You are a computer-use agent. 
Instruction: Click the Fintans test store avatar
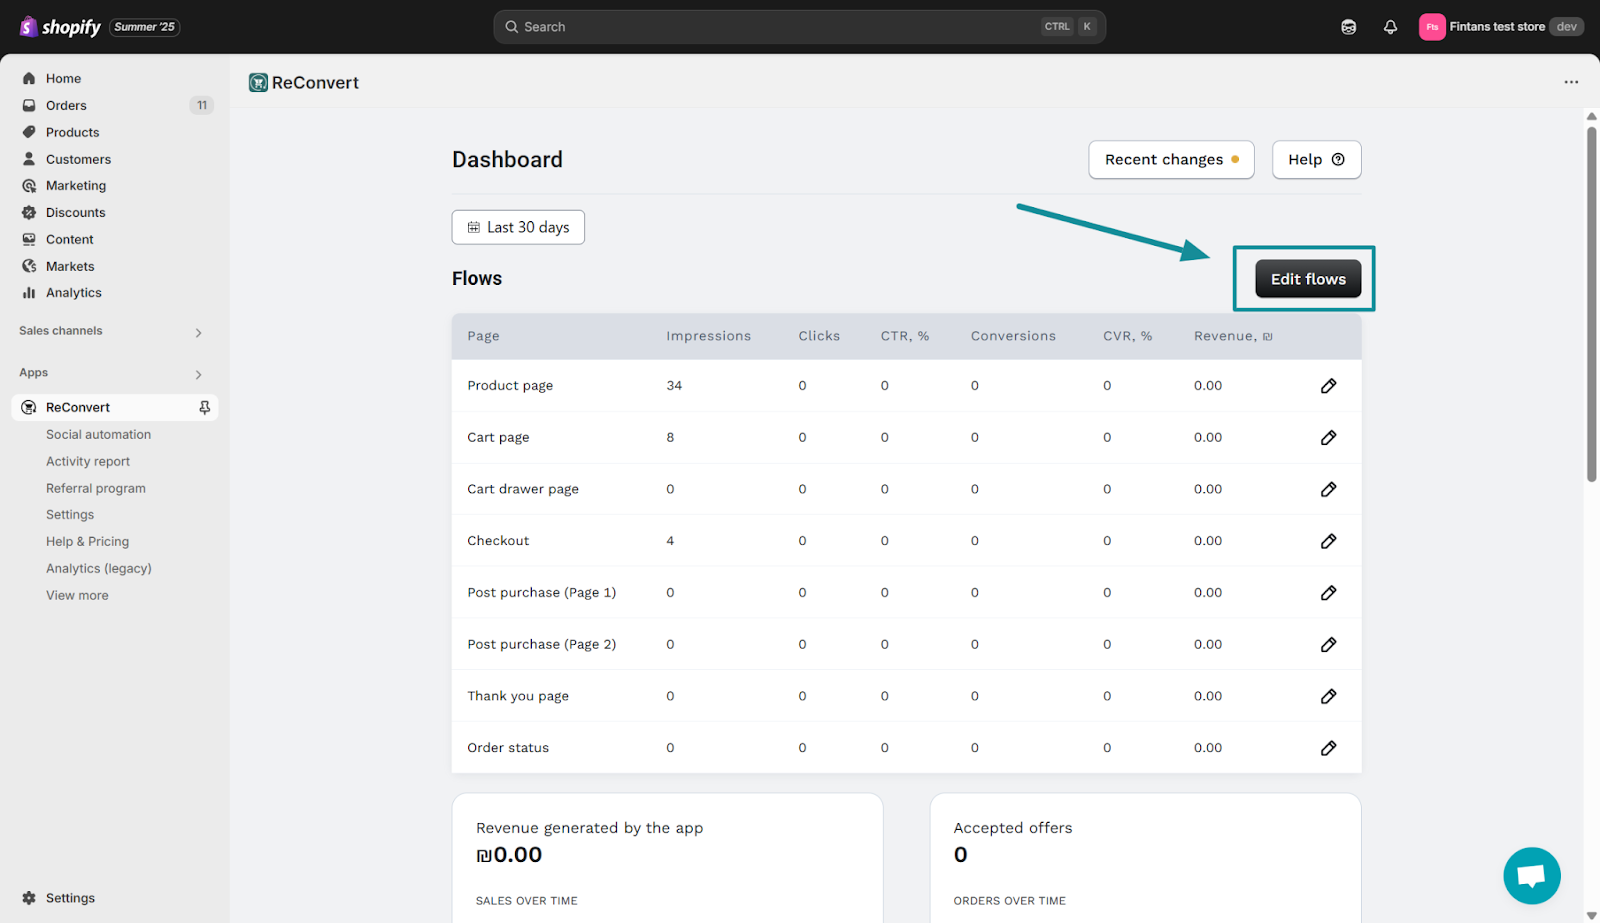(x=1432, y=27)
